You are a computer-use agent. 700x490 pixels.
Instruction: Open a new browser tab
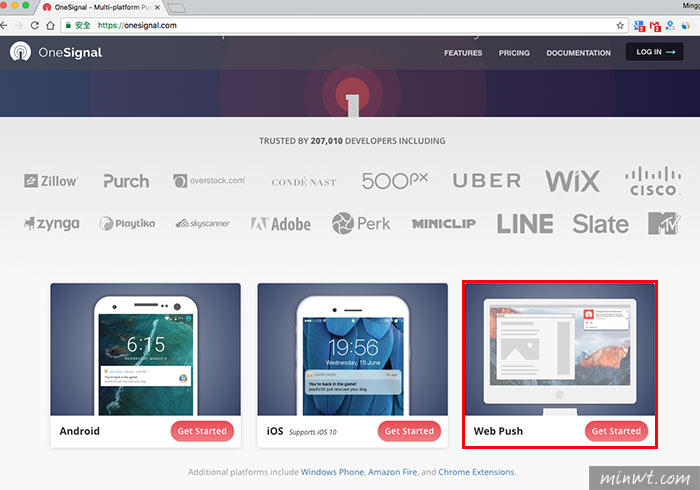point(177,8)
